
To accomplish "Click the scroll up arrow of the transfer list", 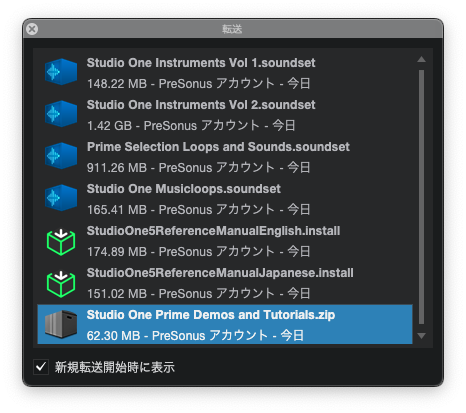I will [421, 59].
